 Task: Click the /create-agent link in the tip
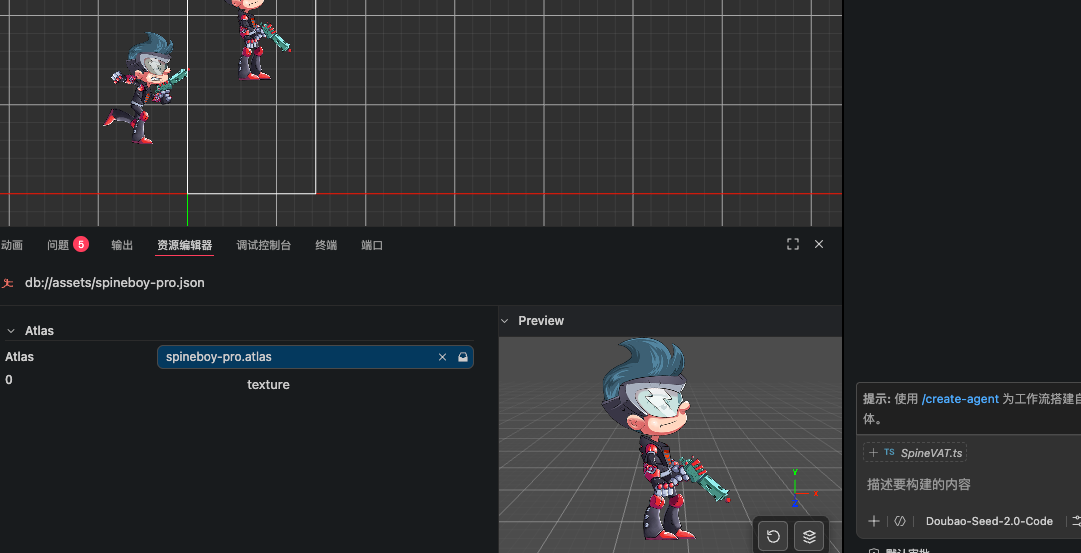coord(960,399)
